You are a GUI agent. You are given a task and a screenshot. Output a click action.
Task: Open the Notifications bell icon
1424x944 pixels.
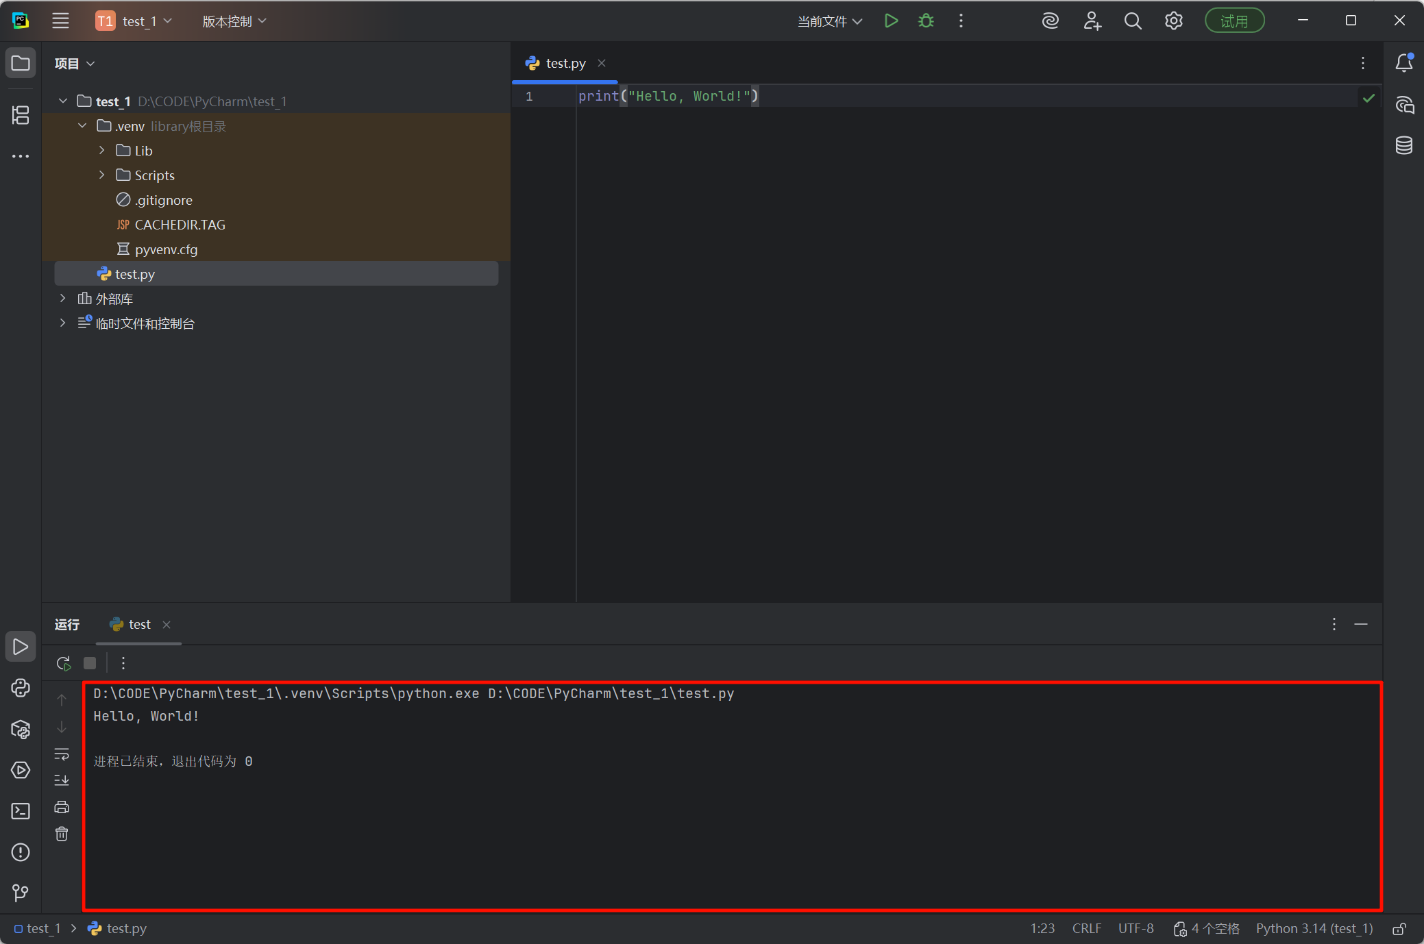tap(1404, 63)
